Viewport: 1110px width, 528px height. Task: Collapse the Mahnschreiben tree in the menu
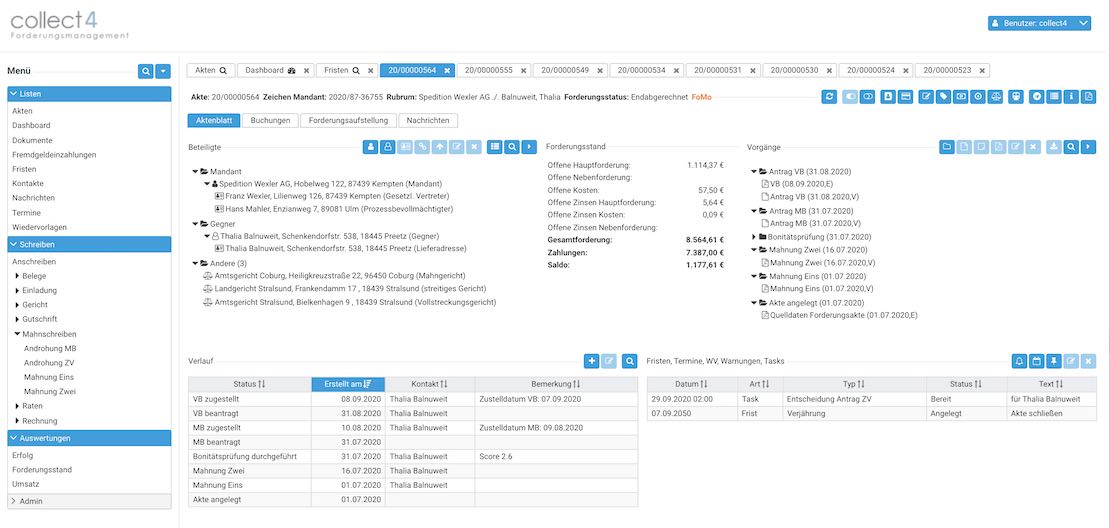[x=18, y=334]
